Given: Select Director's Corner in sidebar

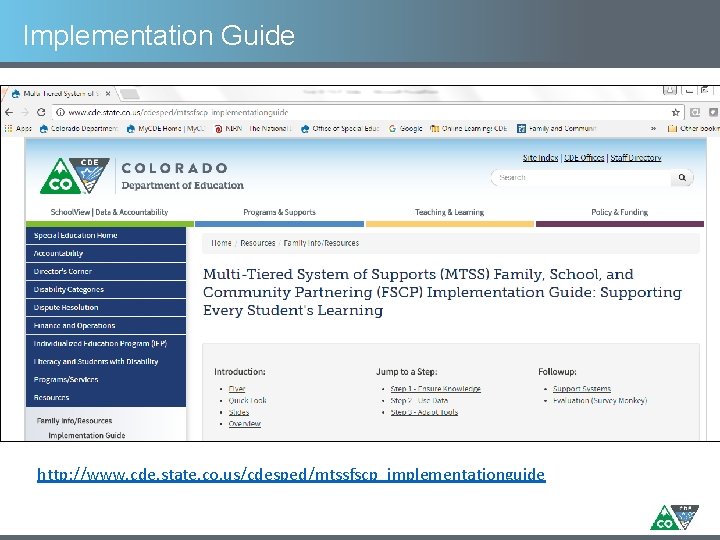Looking at the screenshot, I should 106,271.
